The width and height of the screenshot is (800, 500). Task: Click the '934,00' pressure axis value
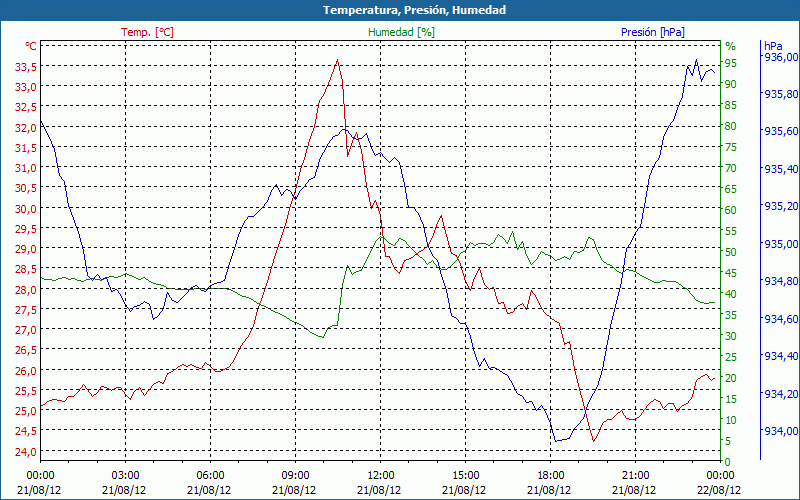pyautogui.click(x=780, y=431)
